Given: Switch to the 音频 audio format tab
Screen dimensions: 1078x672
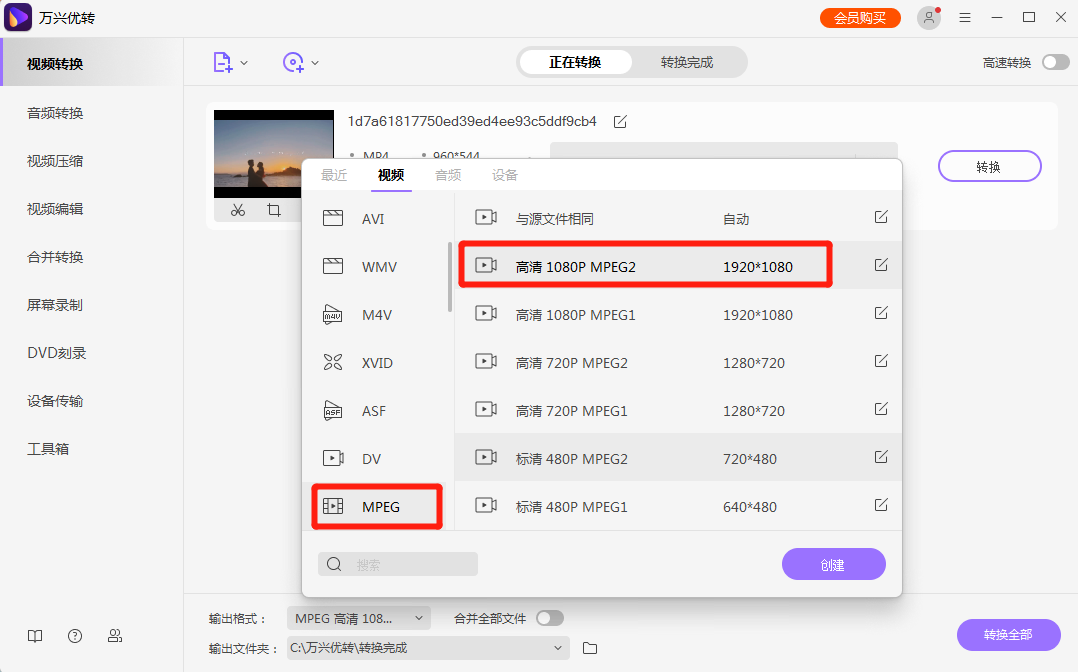Looking at the screenshot, I should coord(447,174).
